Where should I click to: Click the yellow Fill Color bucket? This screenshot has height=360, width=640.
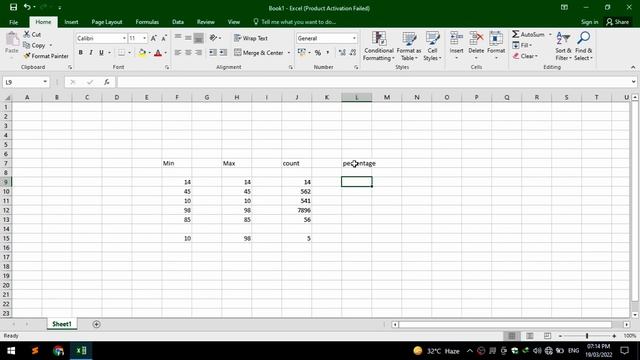pos(142,53)
